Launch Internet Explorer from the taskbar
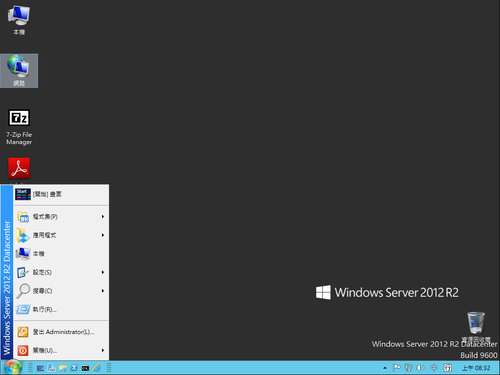 pyautogui.click(x=97, y=368)
